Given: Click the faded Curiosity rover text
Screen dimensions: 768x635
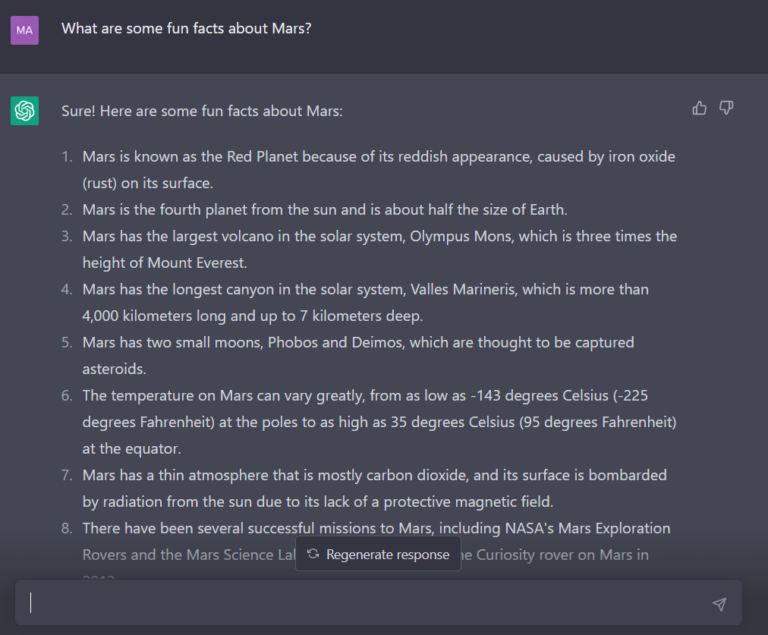Looking at the screenshot, I should 555,555.
